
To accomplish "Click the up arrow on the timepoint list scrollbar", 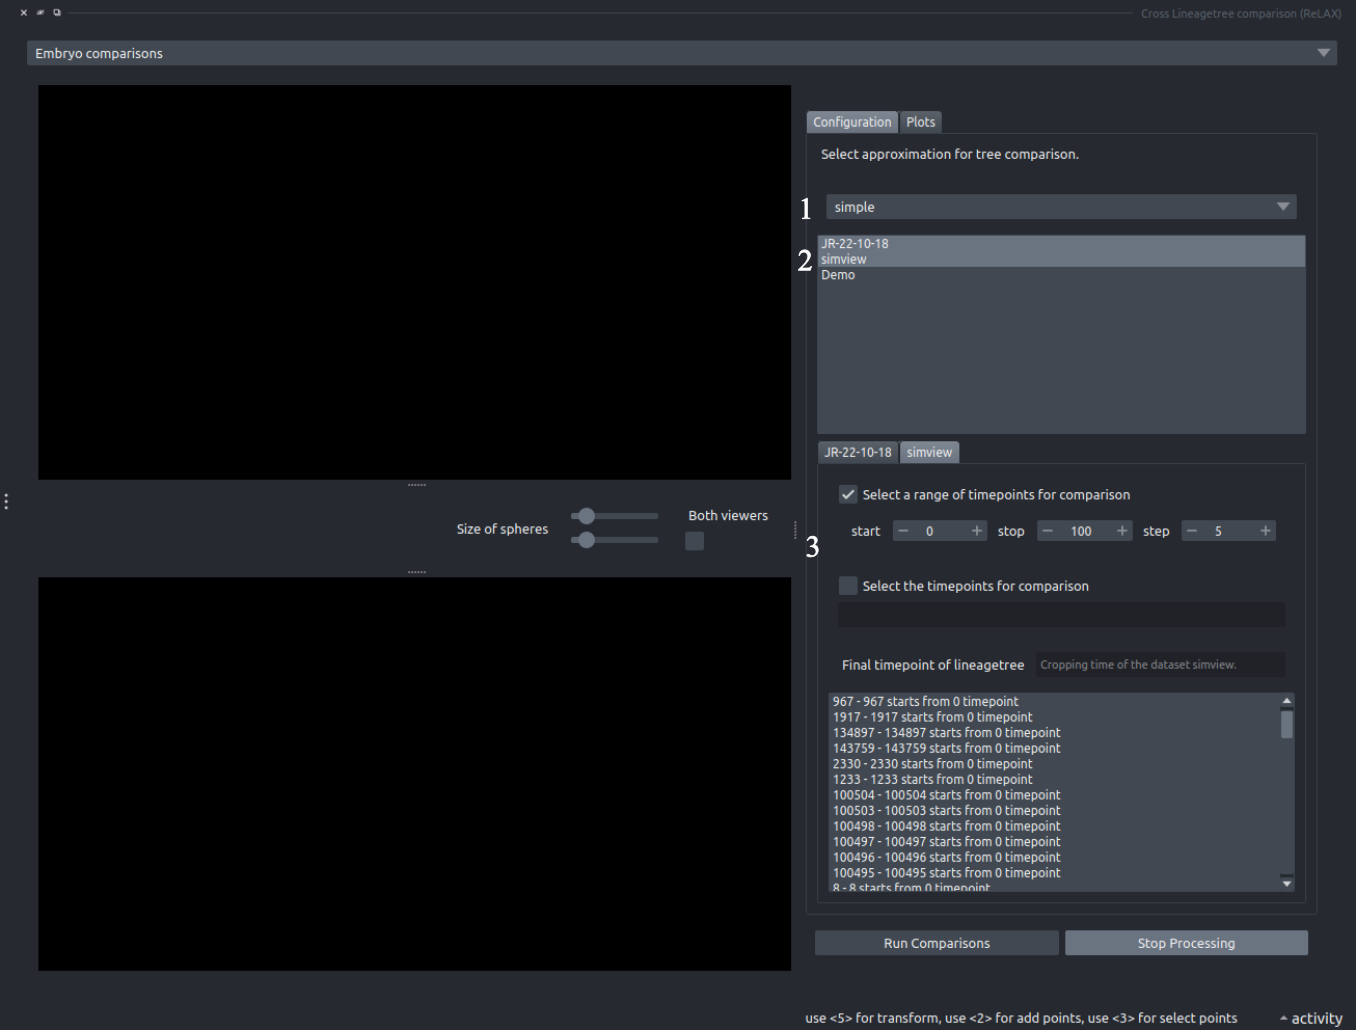I will [x=1286, y=699].
